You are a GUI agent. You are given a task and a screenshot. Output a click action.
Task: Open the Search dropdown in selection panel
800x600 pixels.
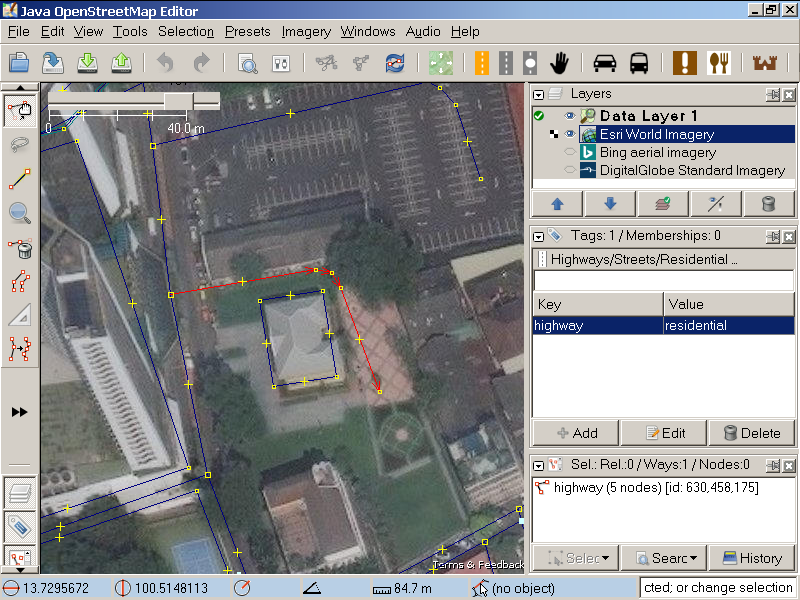click(663, 558)
